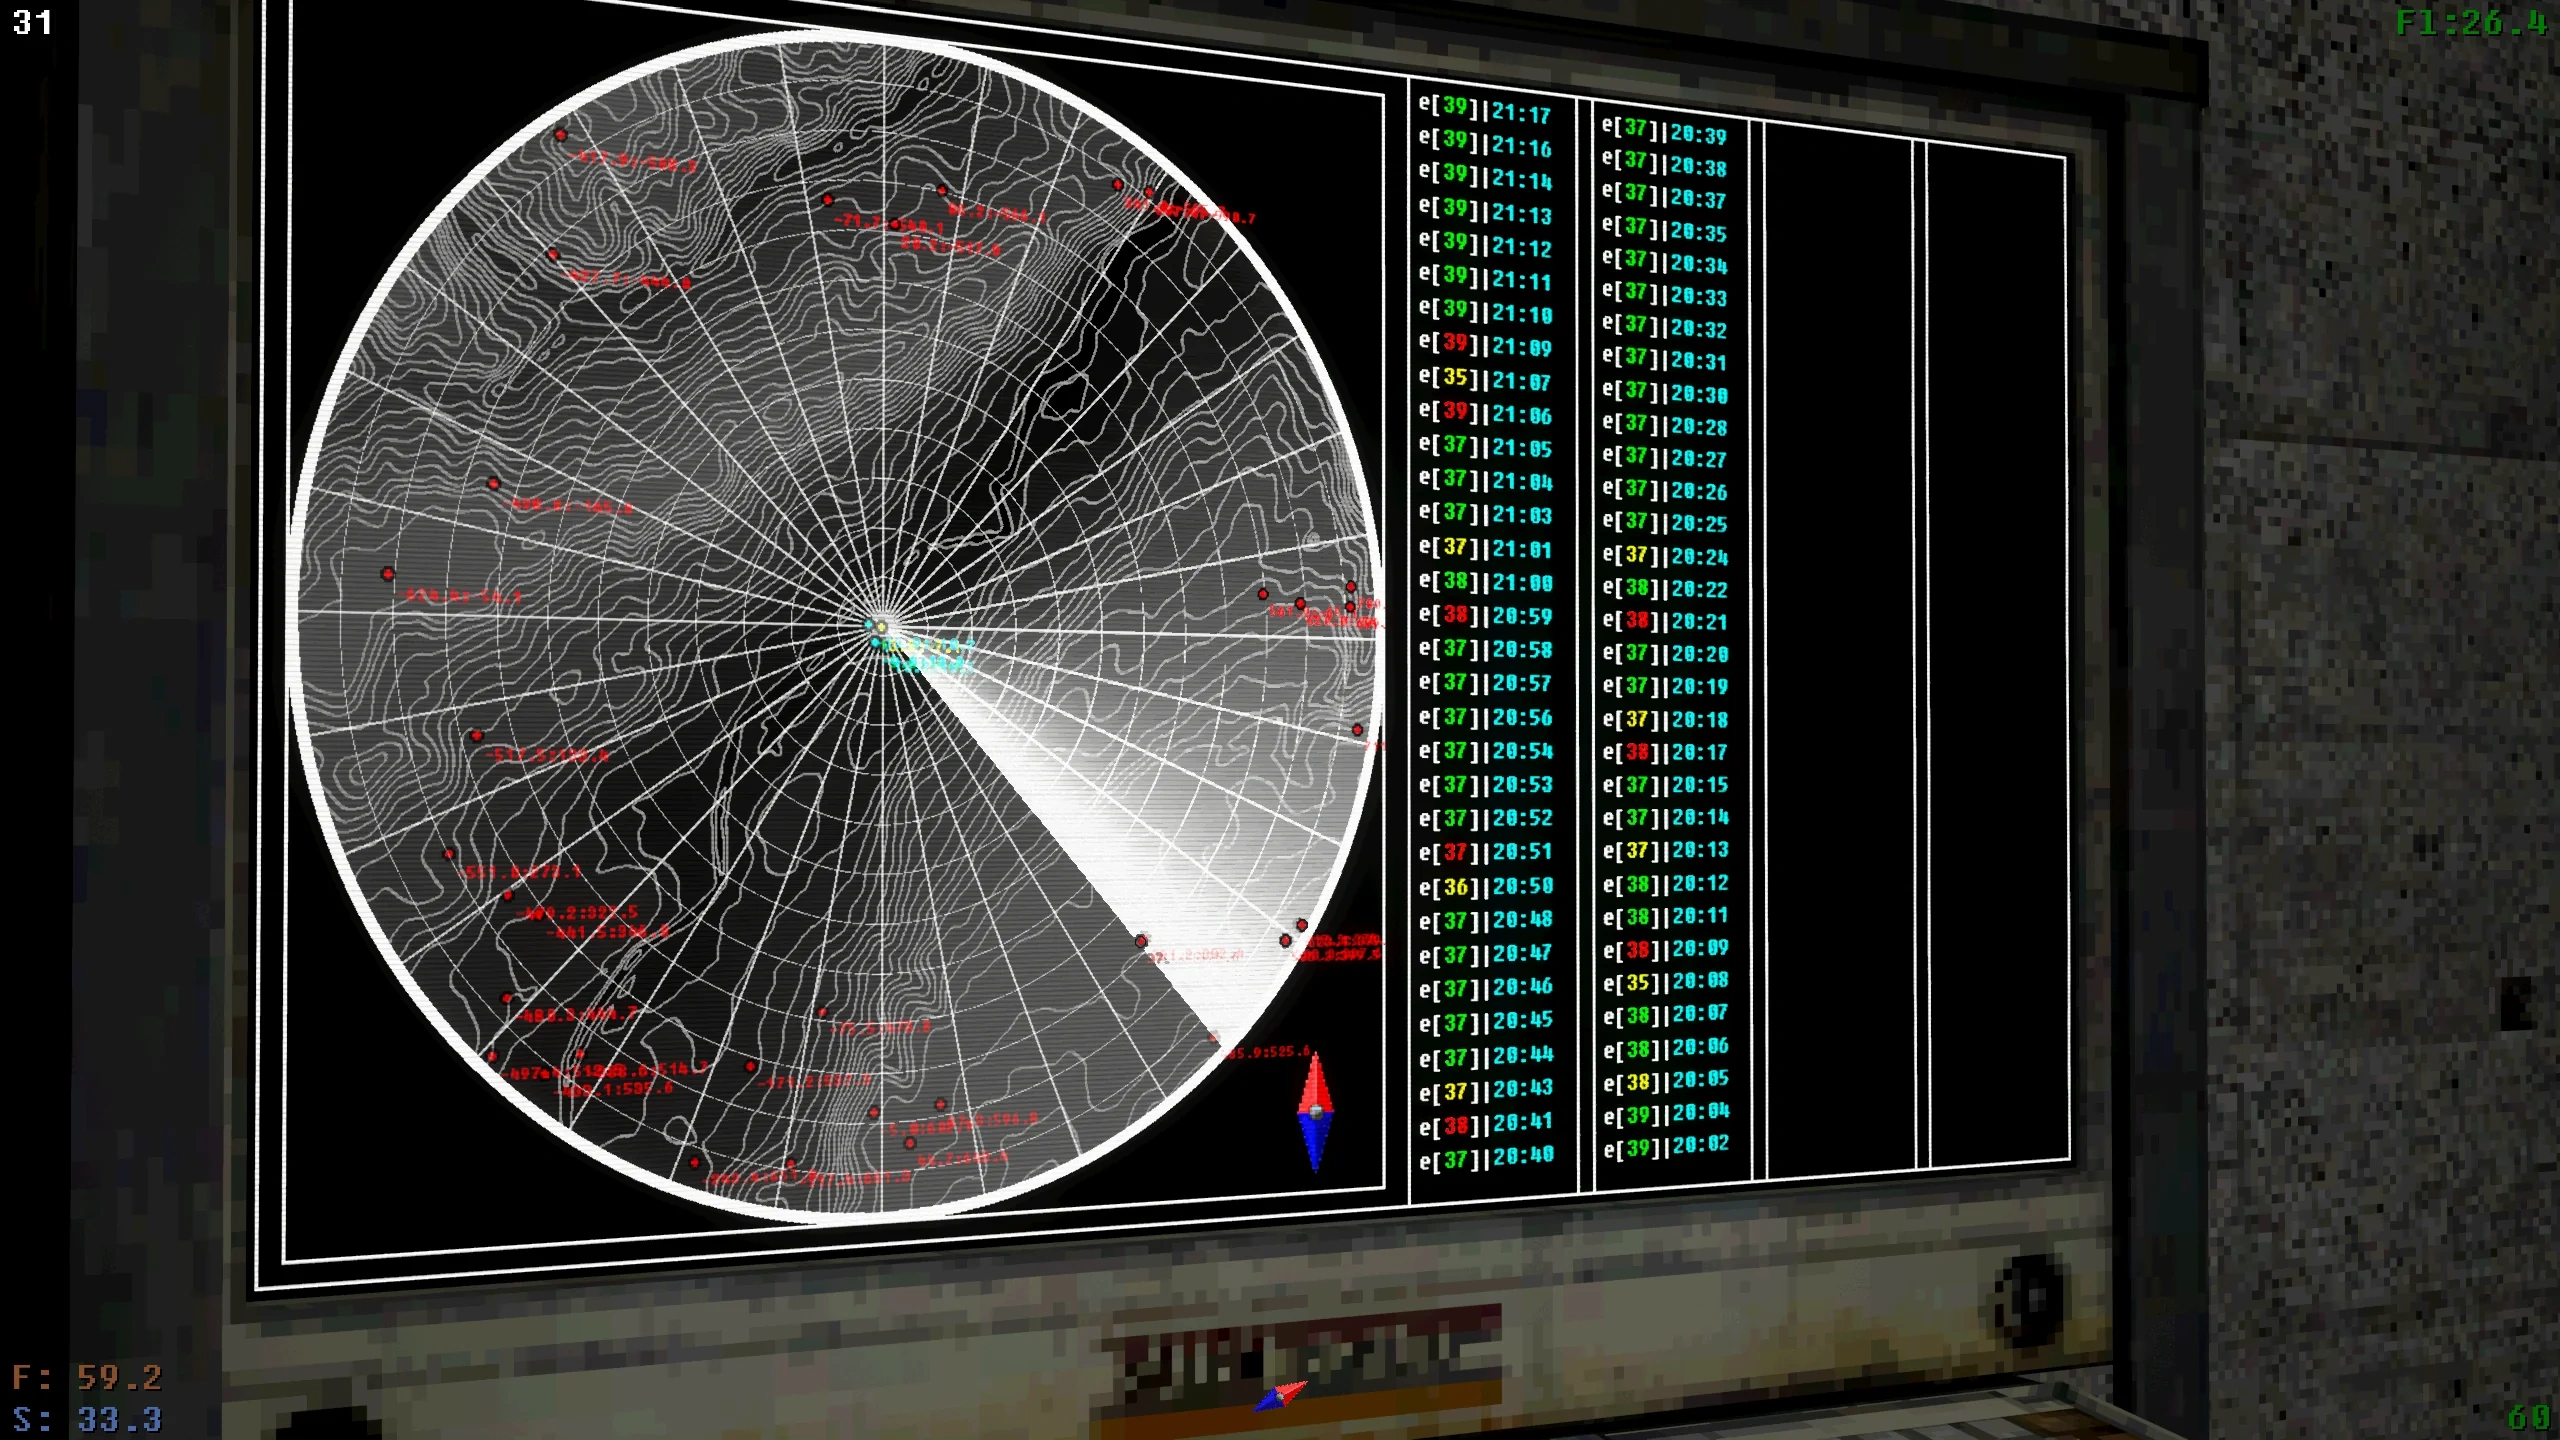Click log entry e[39]|20:02
Viewport: 2560px width, 1440px height.
click(x=1666, y=1146)
